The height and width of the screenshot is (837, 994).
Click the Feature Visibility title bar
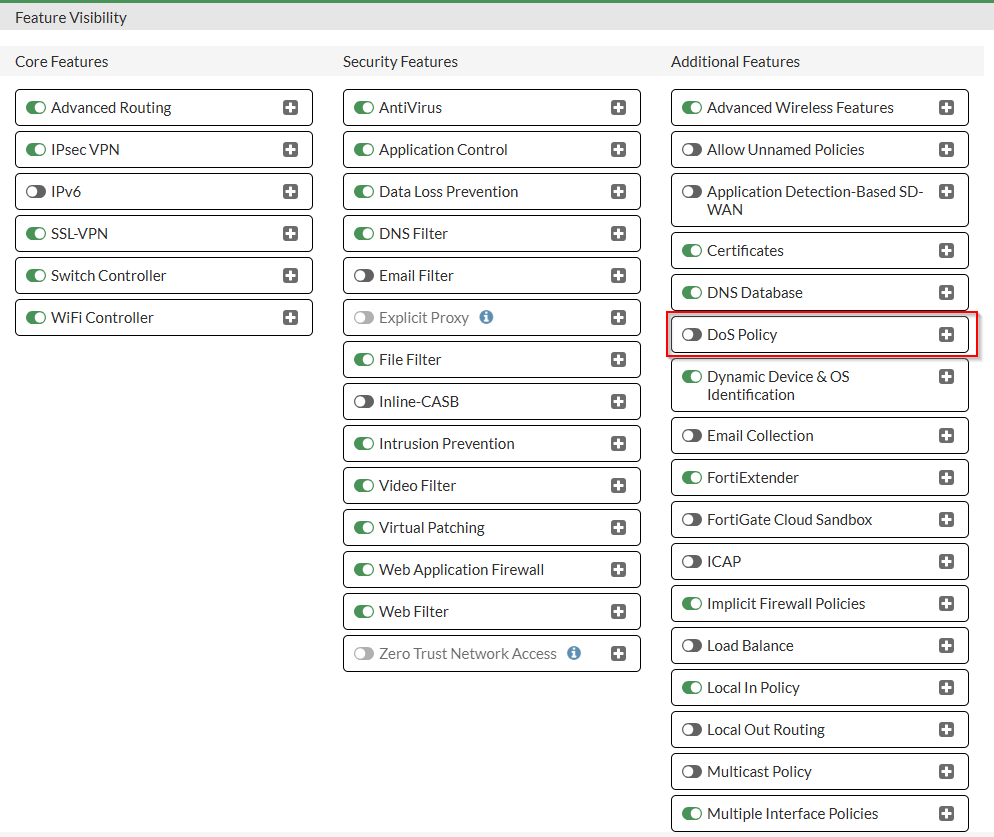tap(70, 17)
